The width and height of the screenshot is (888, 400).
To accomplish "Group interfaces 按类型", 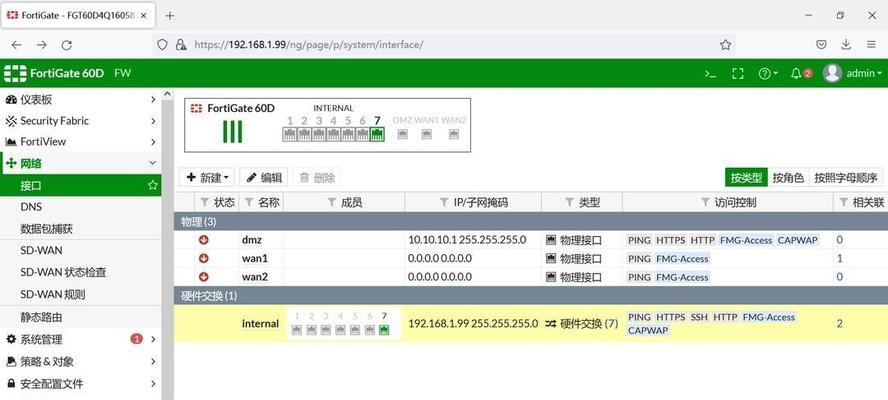I will (x=746, y=178).
